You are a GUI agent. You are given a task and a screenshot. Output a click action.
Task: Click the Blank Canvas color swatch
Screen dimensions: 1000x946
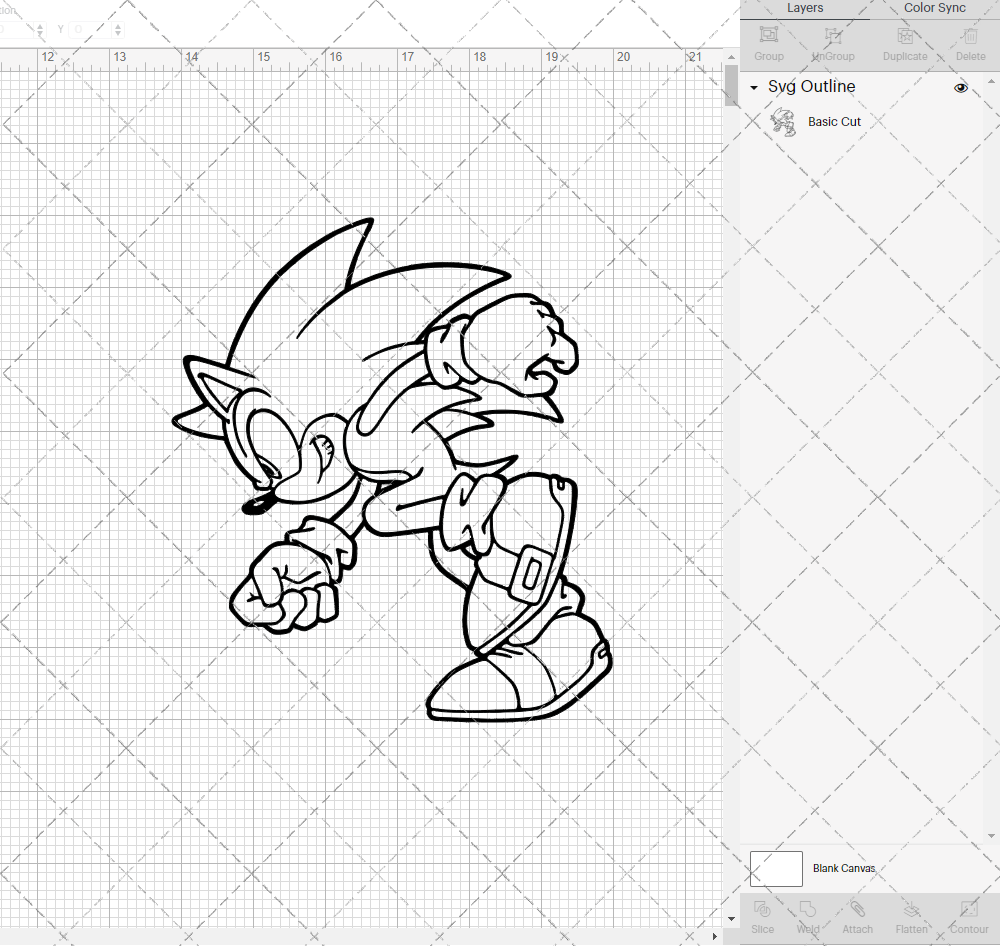pos(776,868)
